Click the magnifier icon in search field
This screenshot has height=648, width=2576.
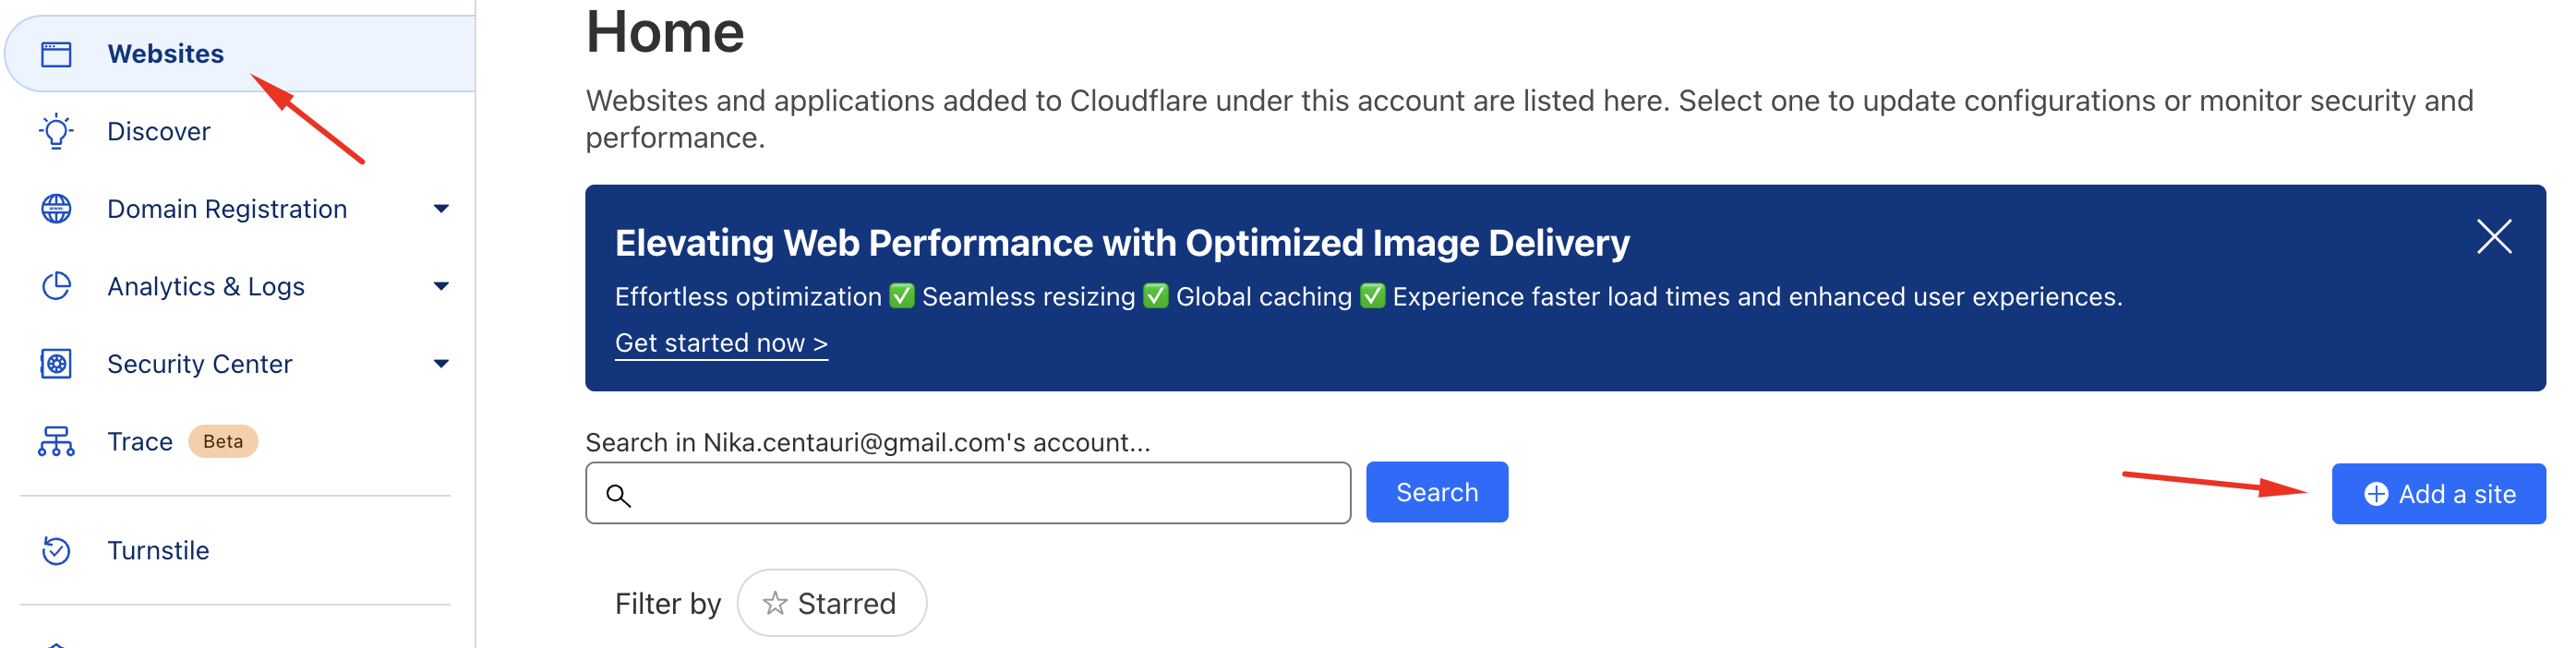(619, 495)
